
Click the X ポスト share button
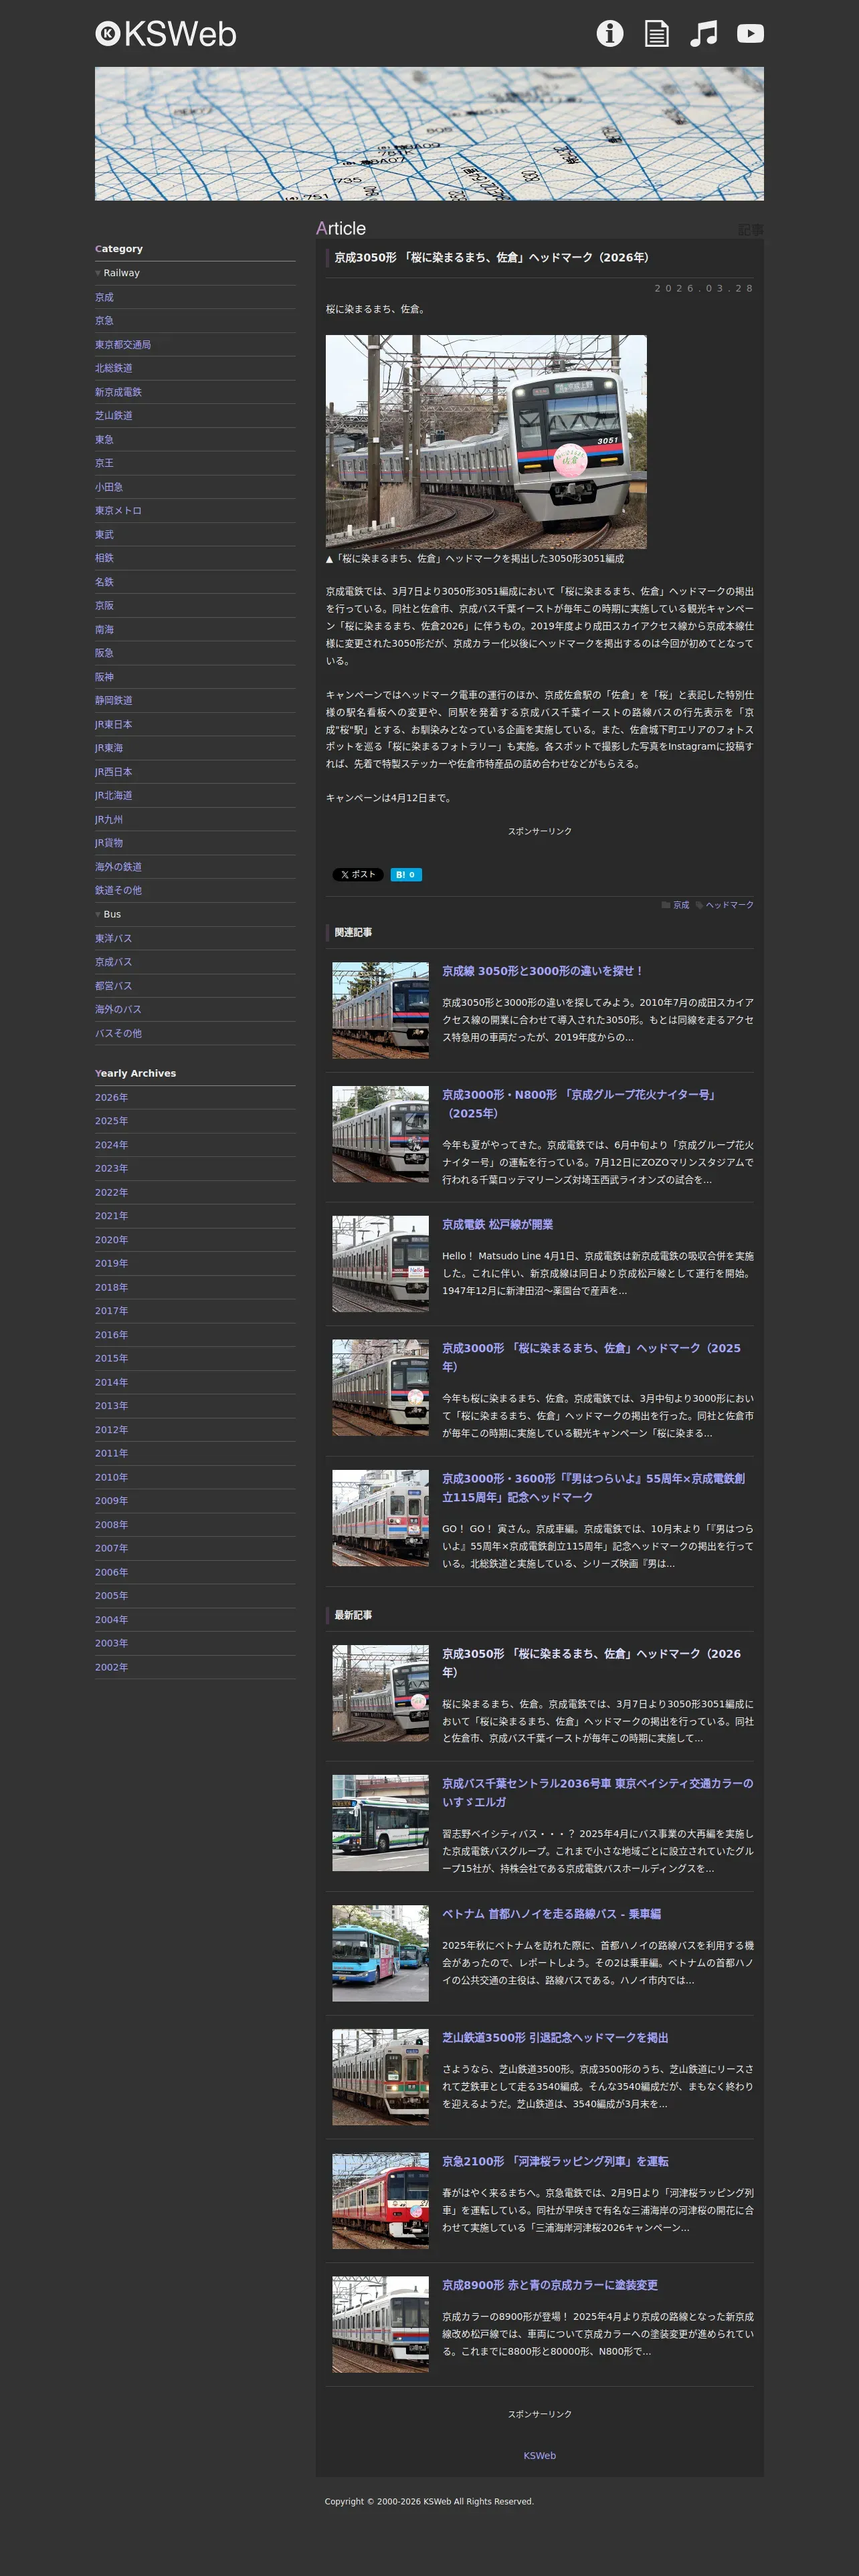click(x=358, y=875)
